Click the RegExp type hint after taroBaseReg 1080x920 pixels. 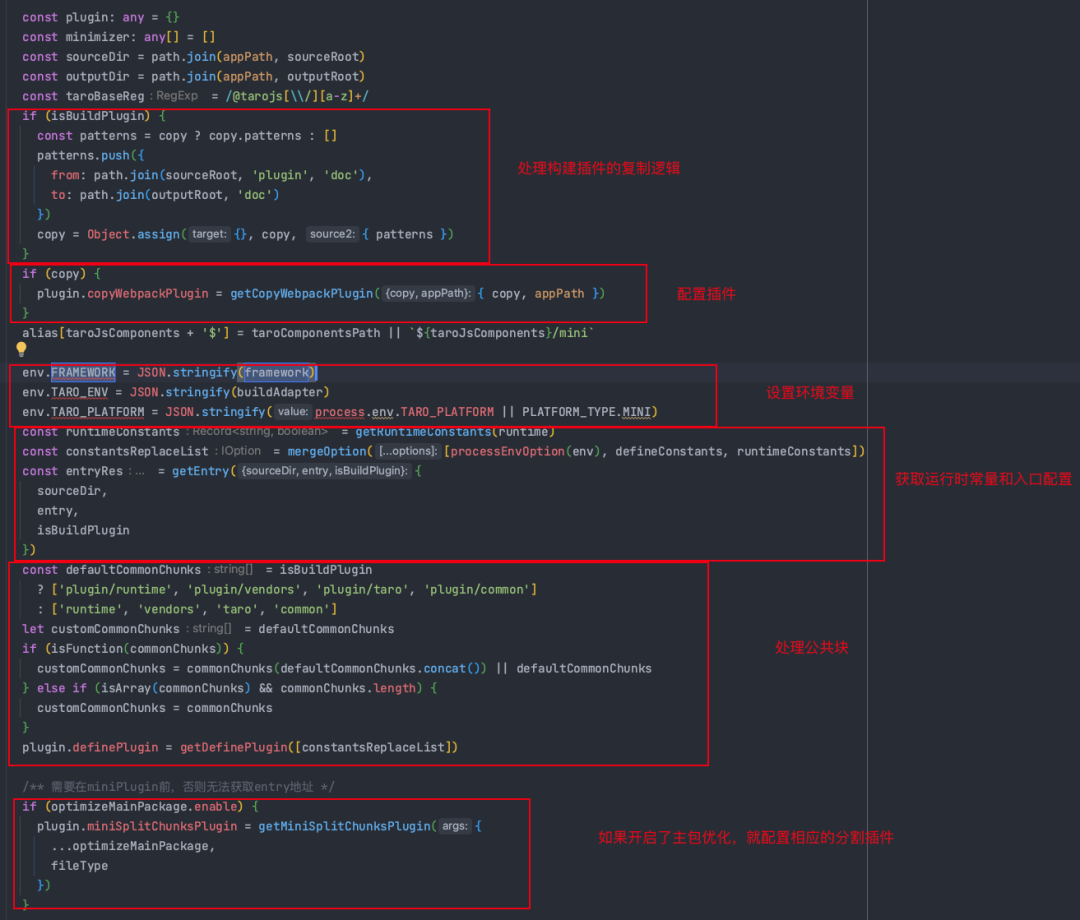point(177,96)
